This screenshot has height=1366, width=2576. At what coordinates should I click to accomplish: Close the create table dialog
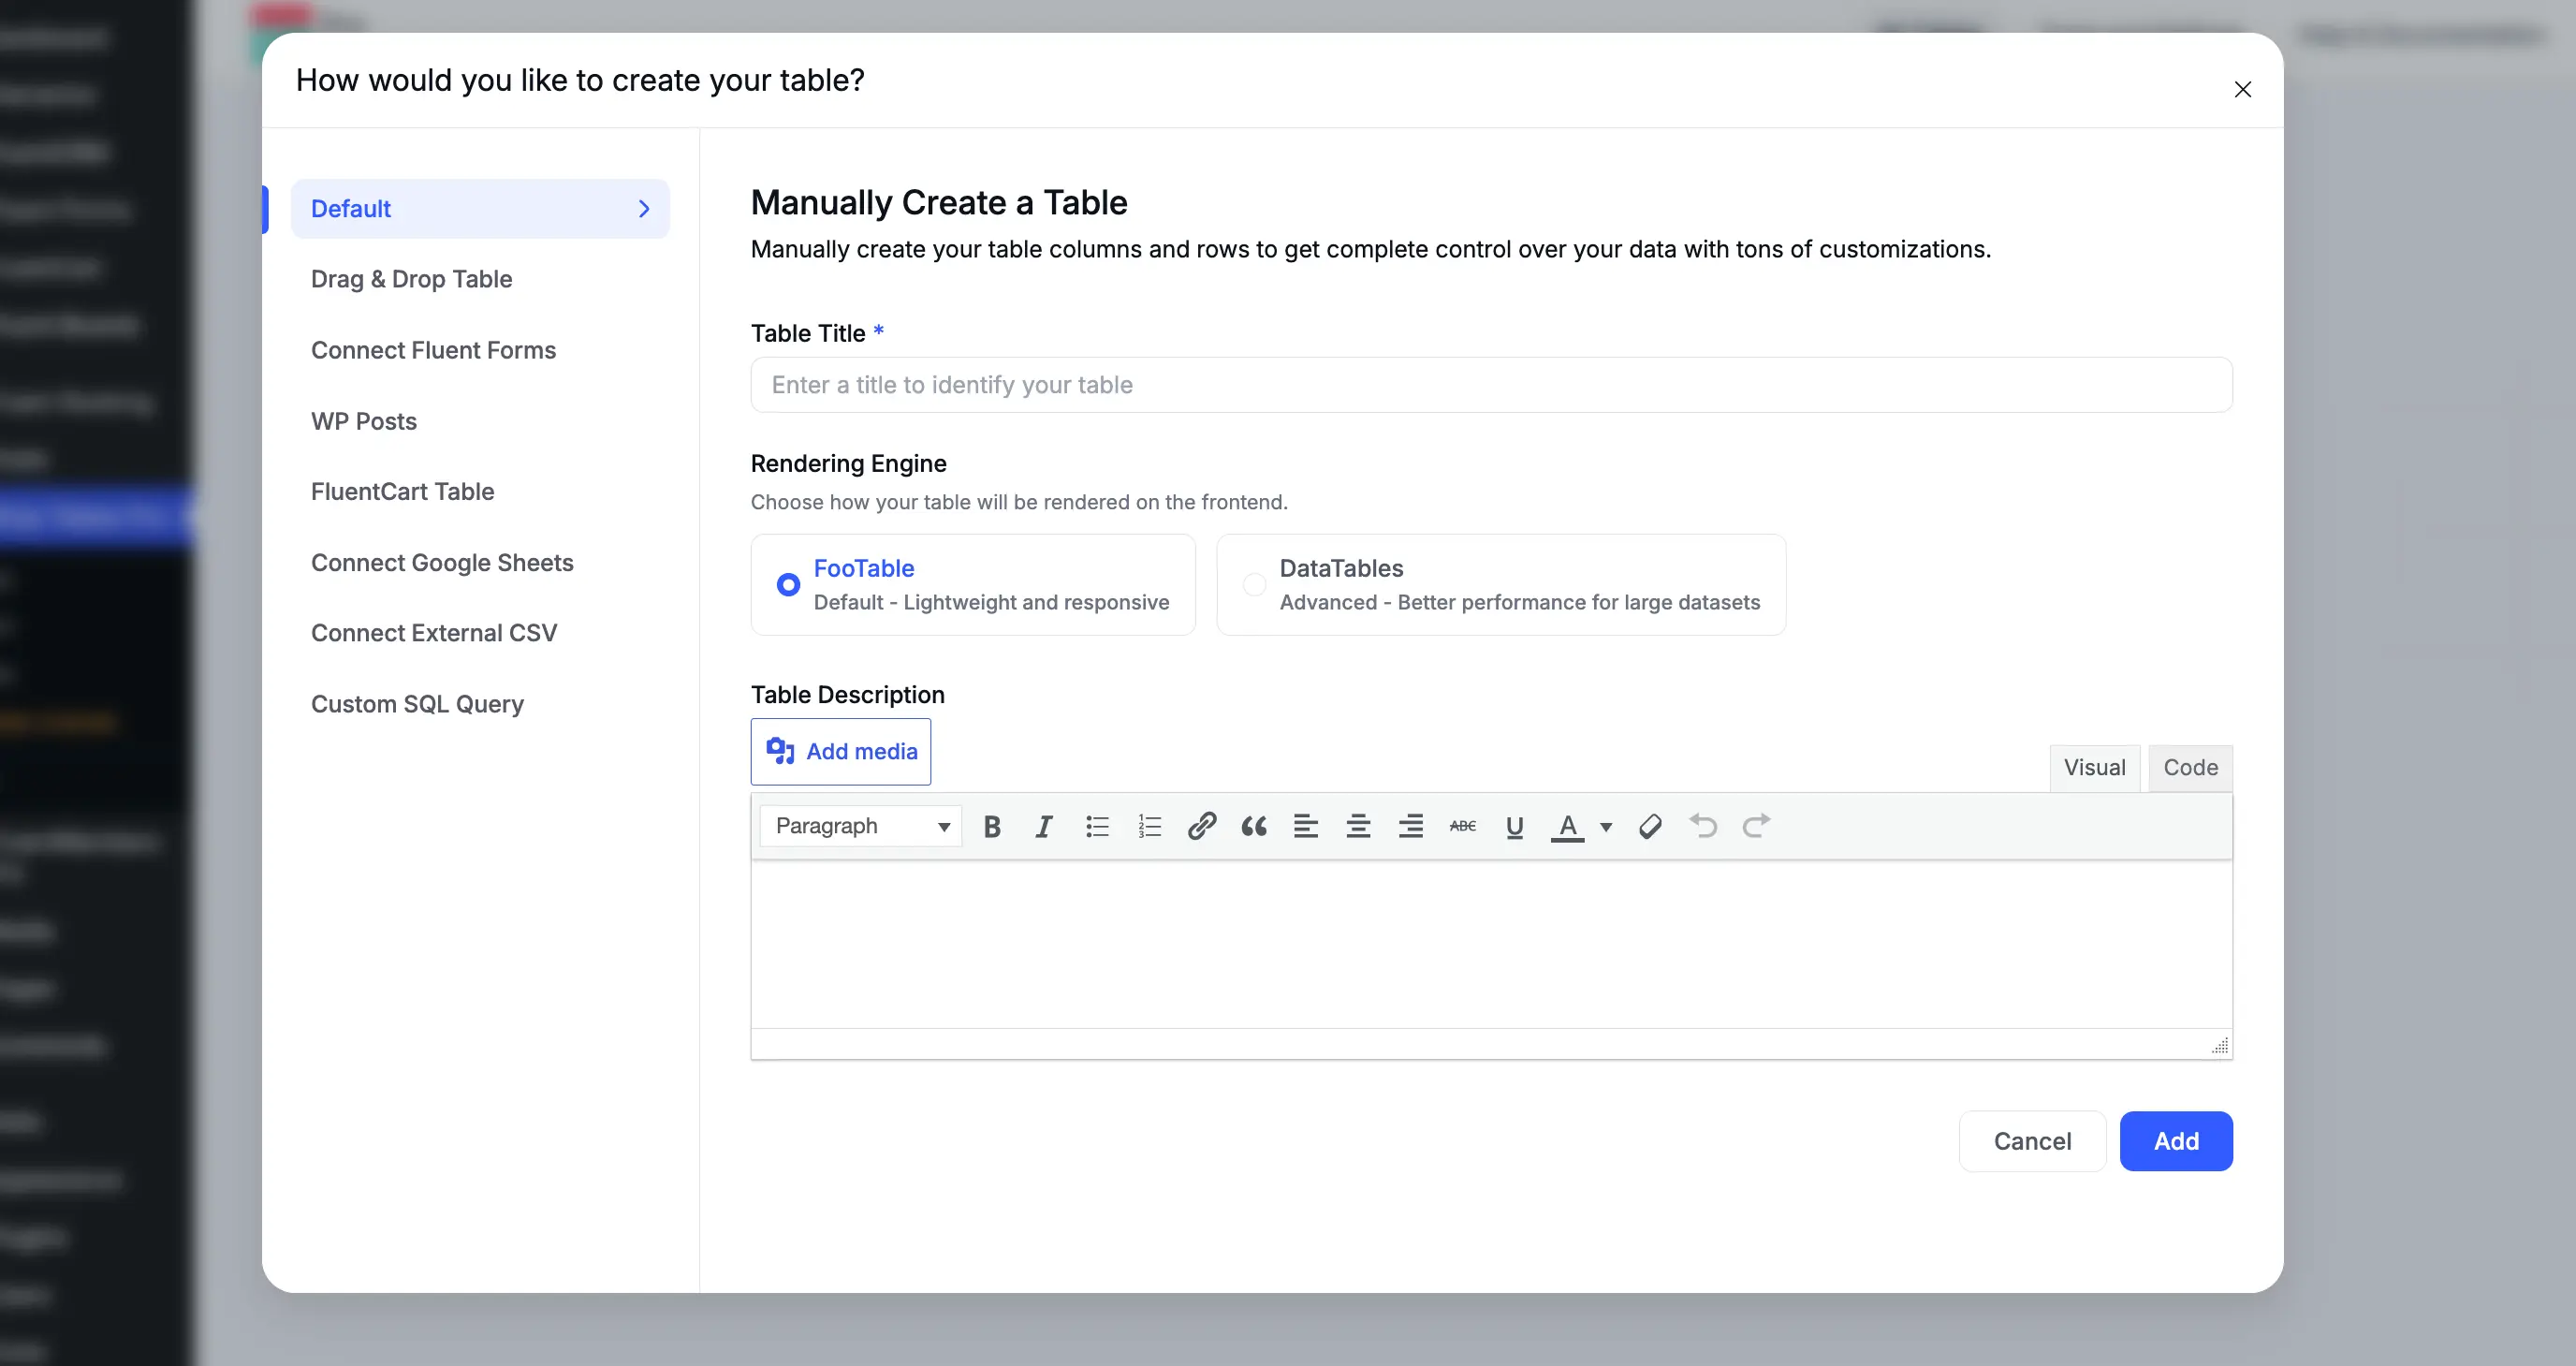[2243, 90]
